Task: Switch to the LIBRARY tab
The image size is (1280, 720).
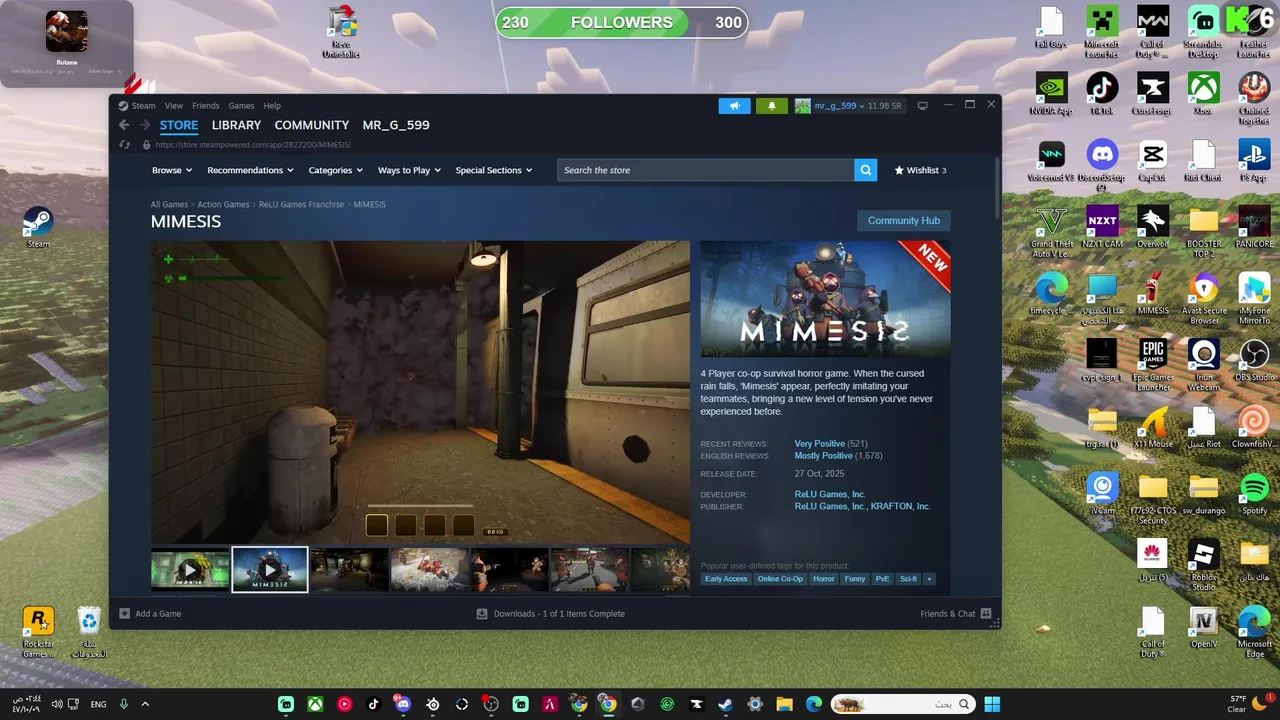Action: [236, 125]
